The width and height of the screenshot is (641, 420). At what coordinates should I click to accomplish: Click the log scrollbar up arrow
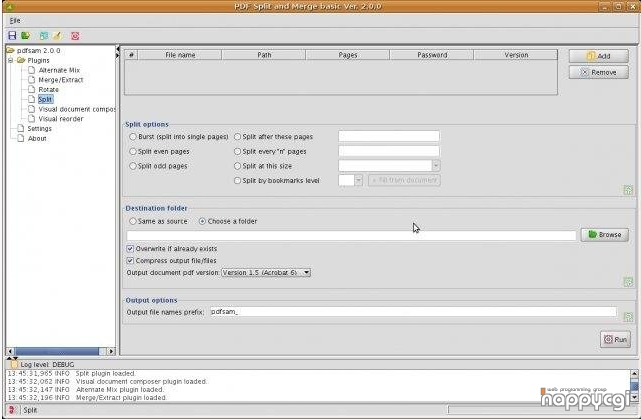point(634,373)
